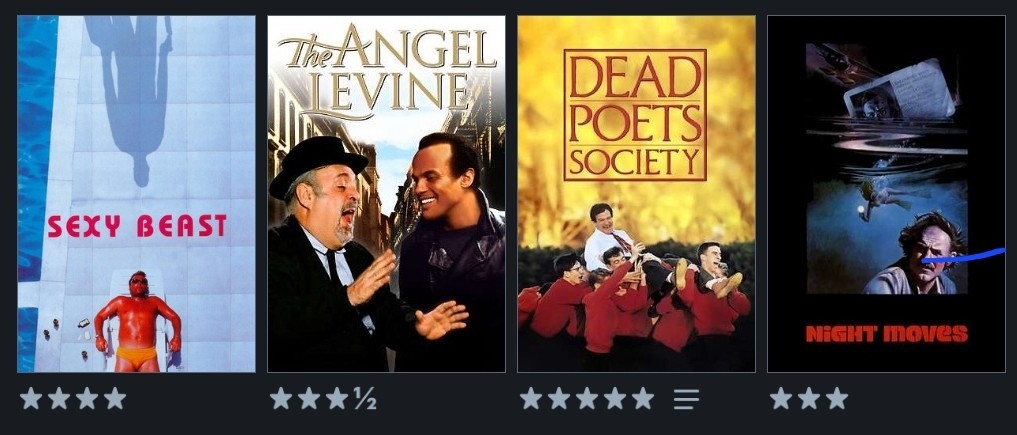
Task: Click the second star under Night Moves poster
Action: point(809,398)
